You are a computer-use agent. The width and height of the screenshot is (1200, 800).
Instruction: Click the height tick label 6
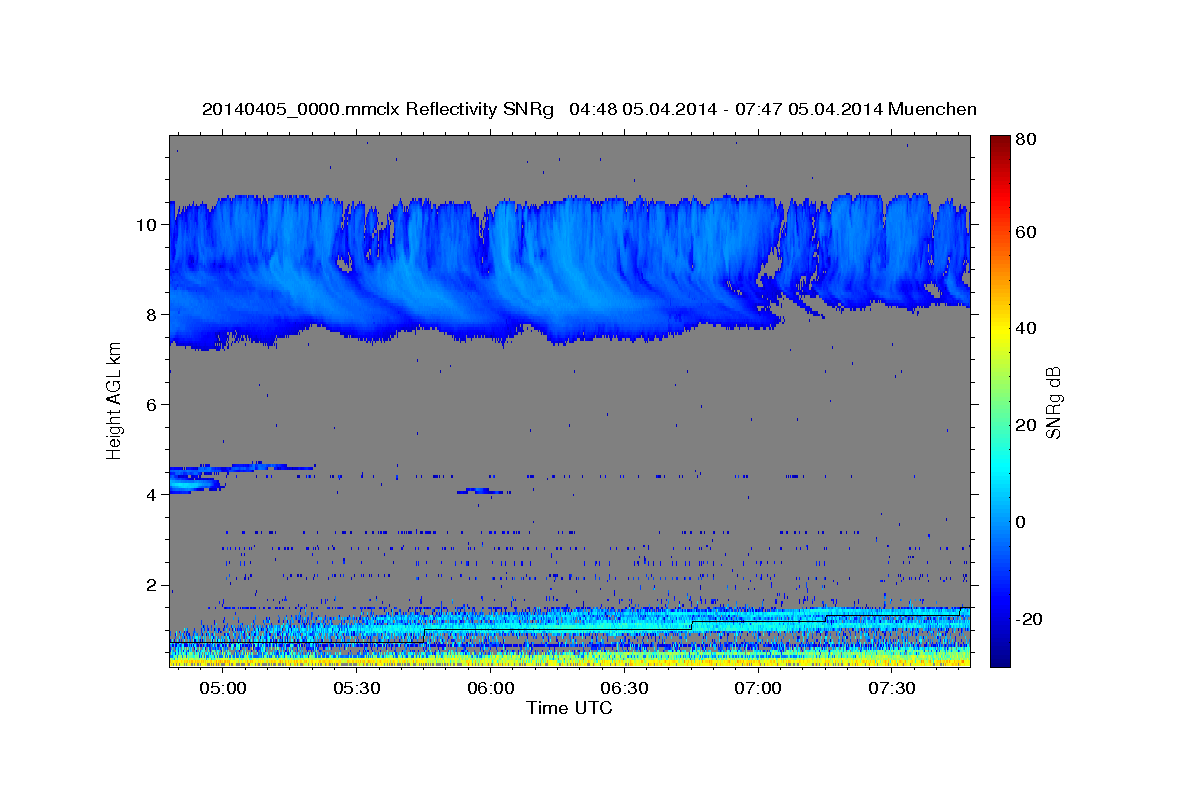154,404
